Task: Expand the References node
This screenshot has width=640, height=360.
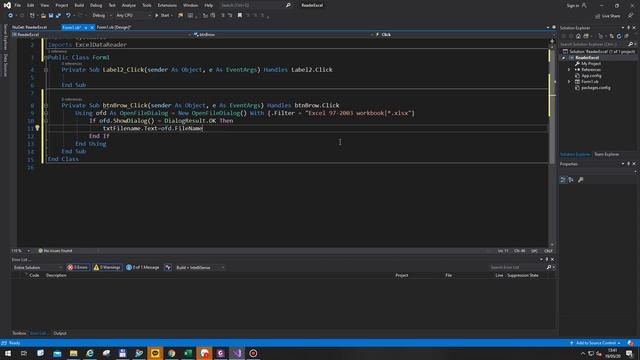Action: pyautogui.click(x=569, y=70)
